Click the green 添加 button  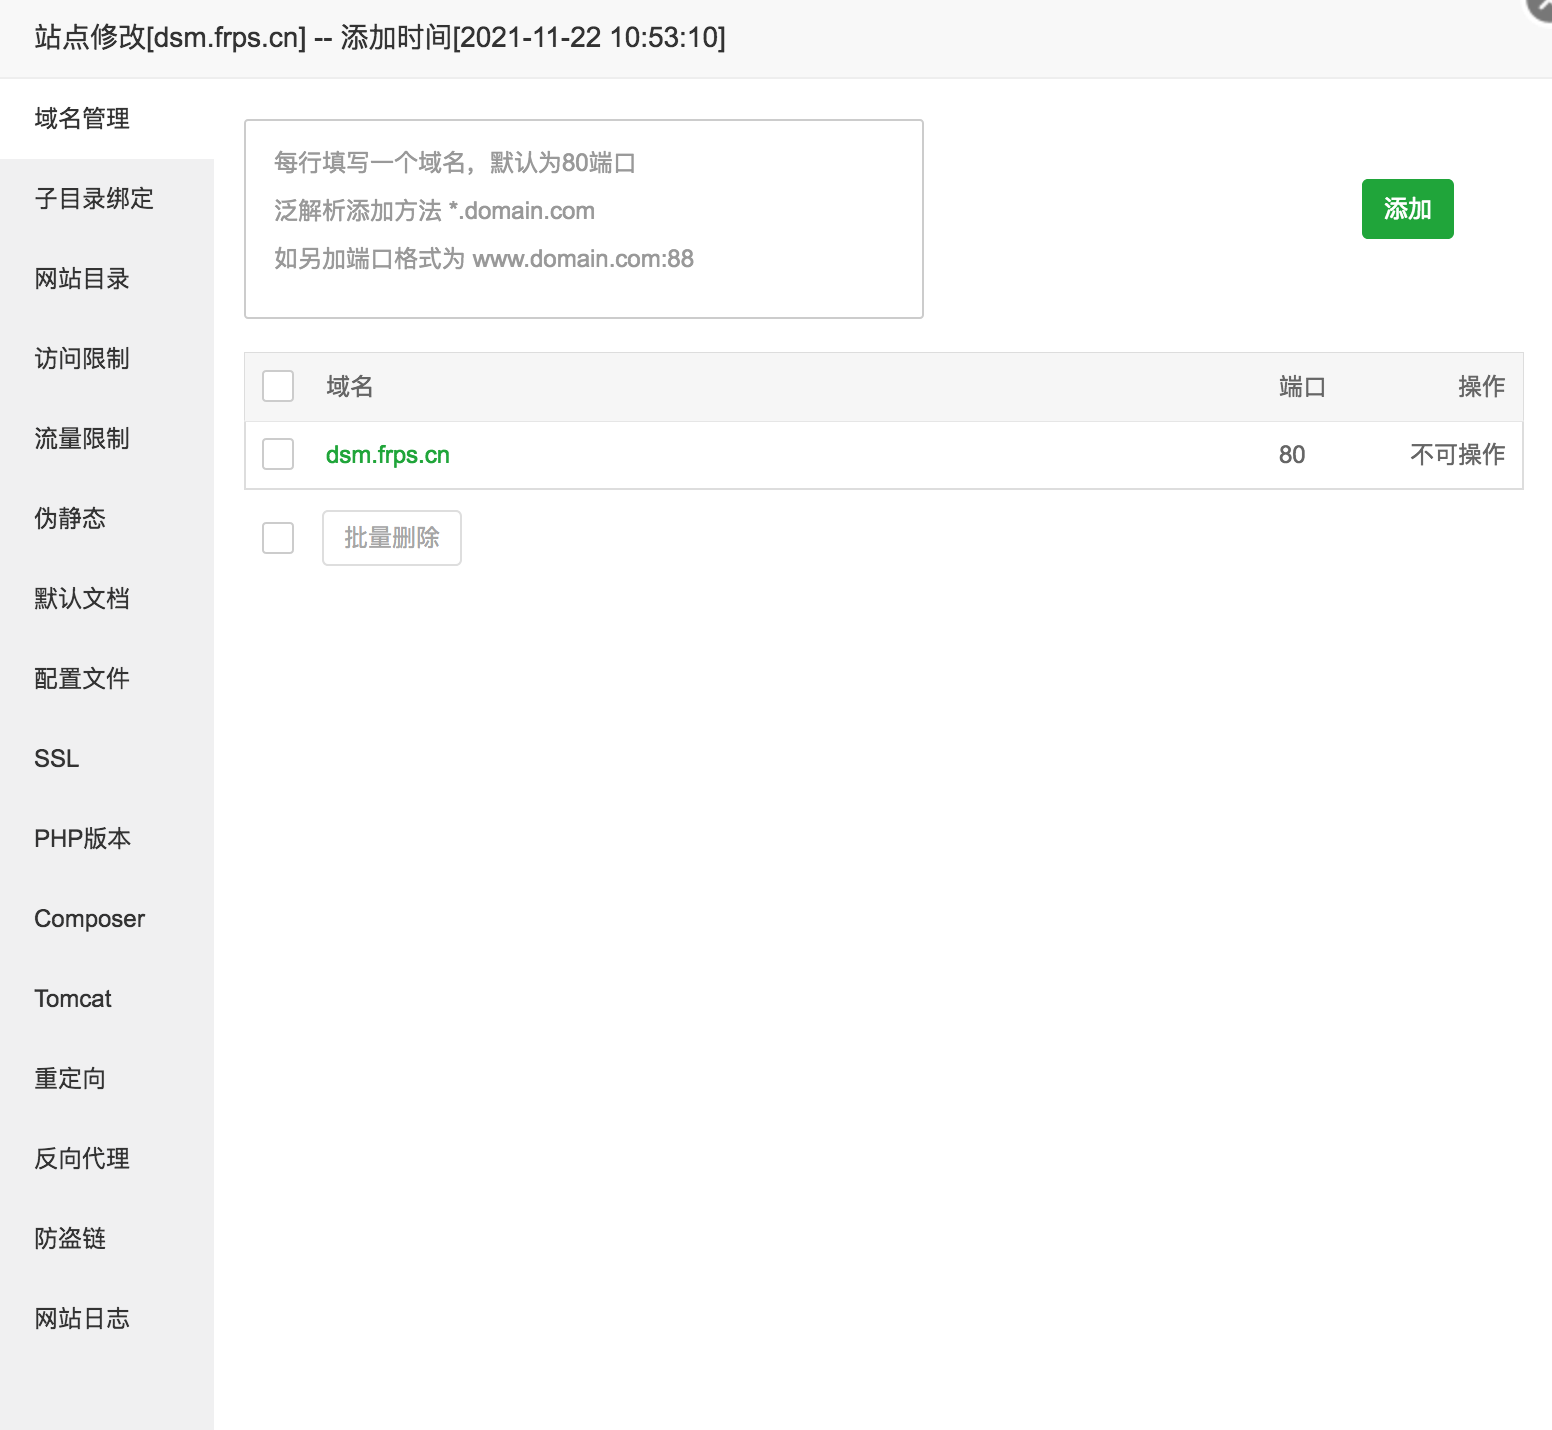click(1407, 209)
